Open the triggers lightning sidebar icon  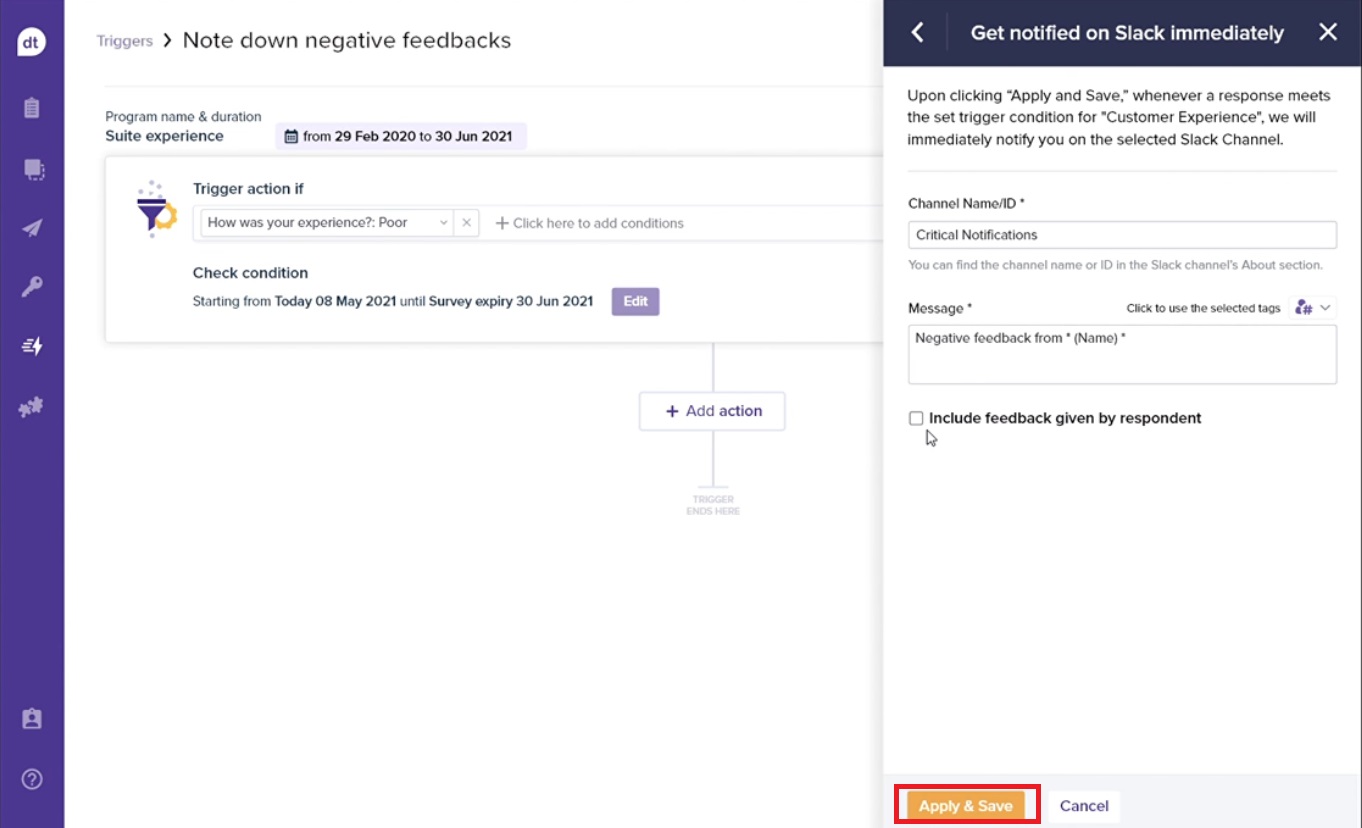[32, 347]
